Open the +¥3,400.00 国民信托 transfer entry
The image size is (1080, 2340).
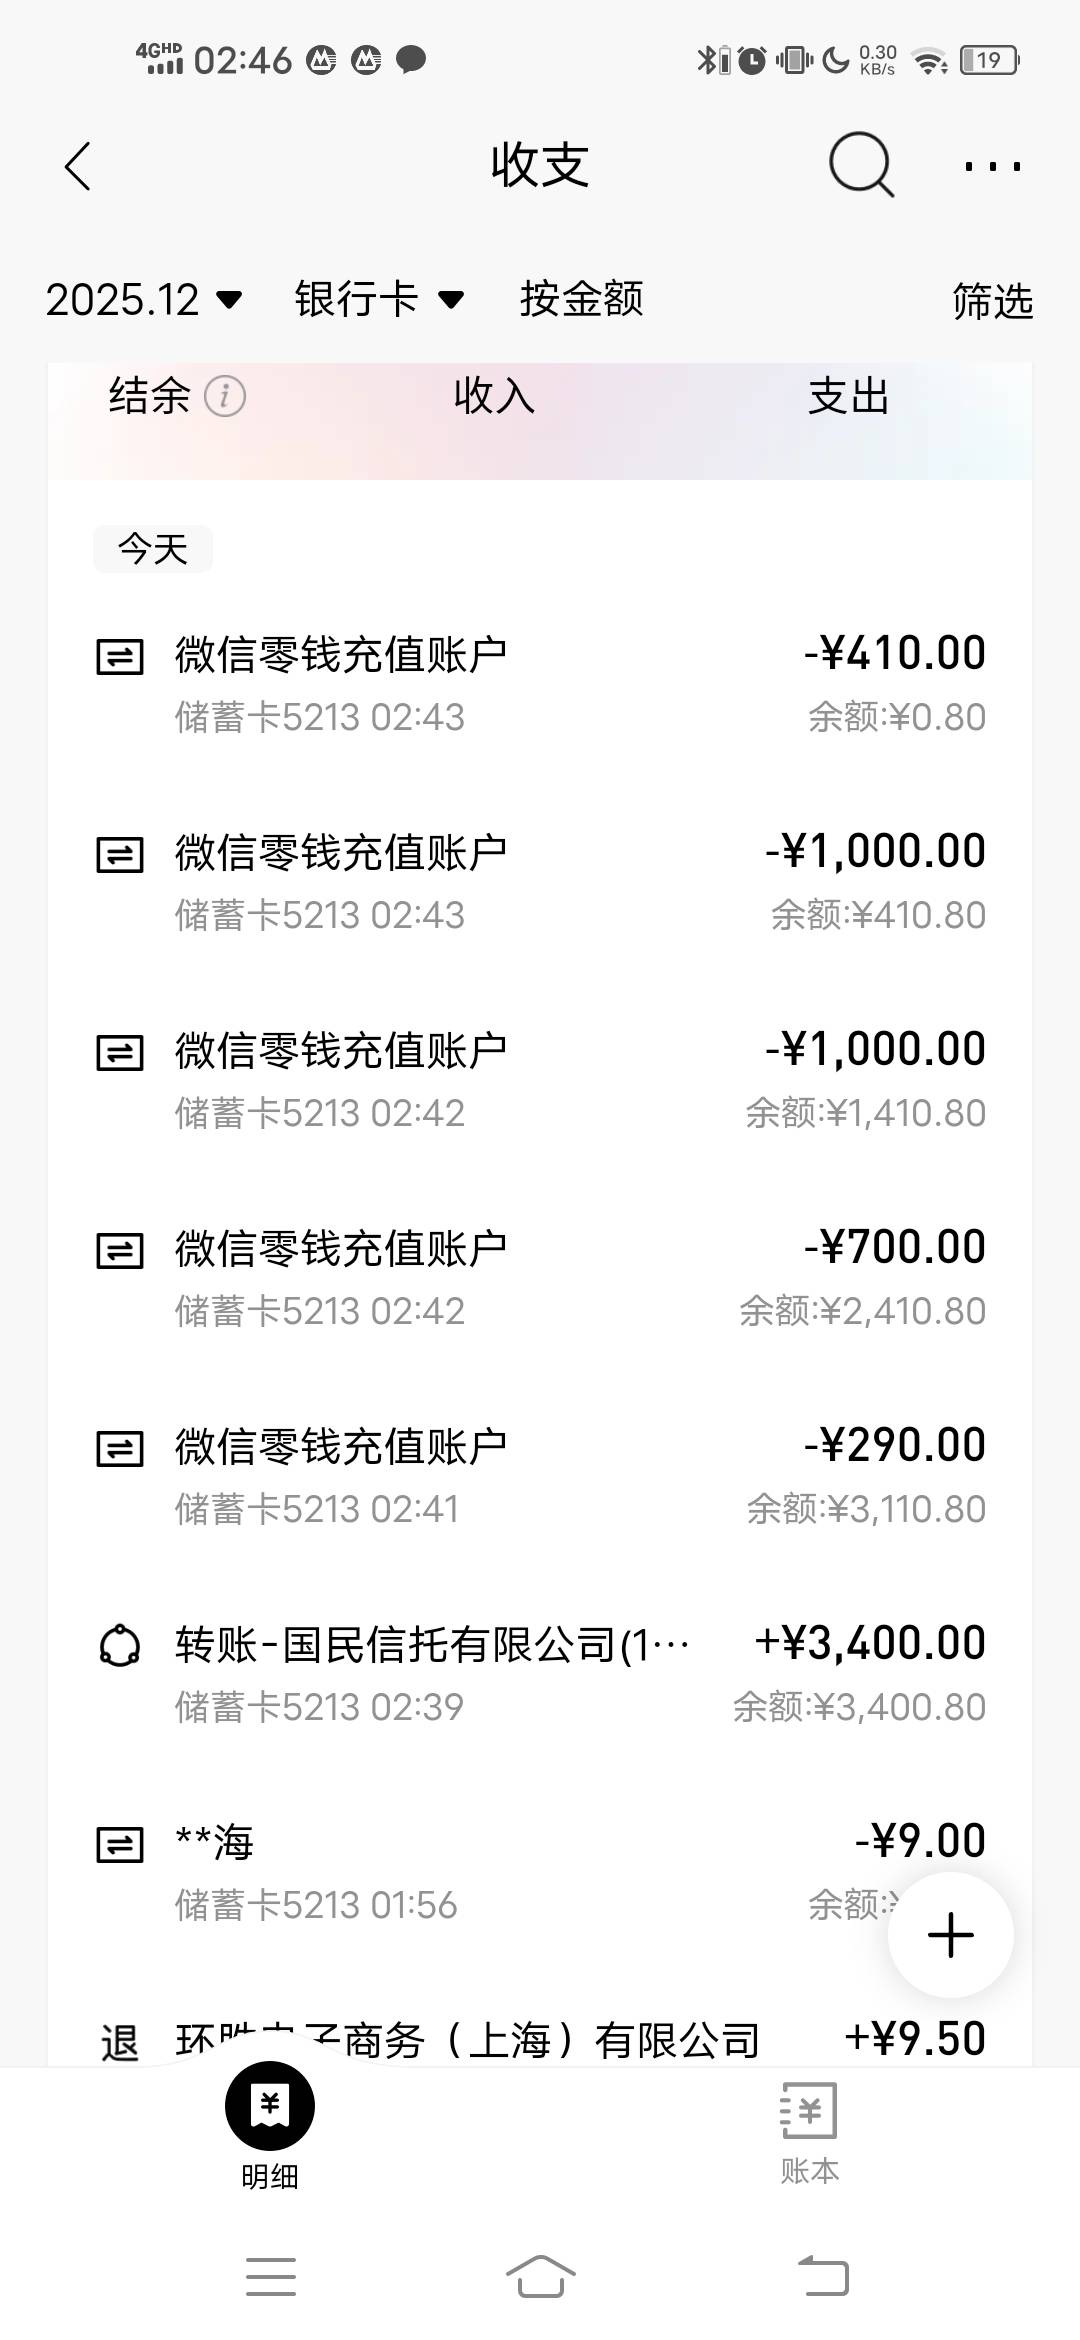coord(540,1674)
